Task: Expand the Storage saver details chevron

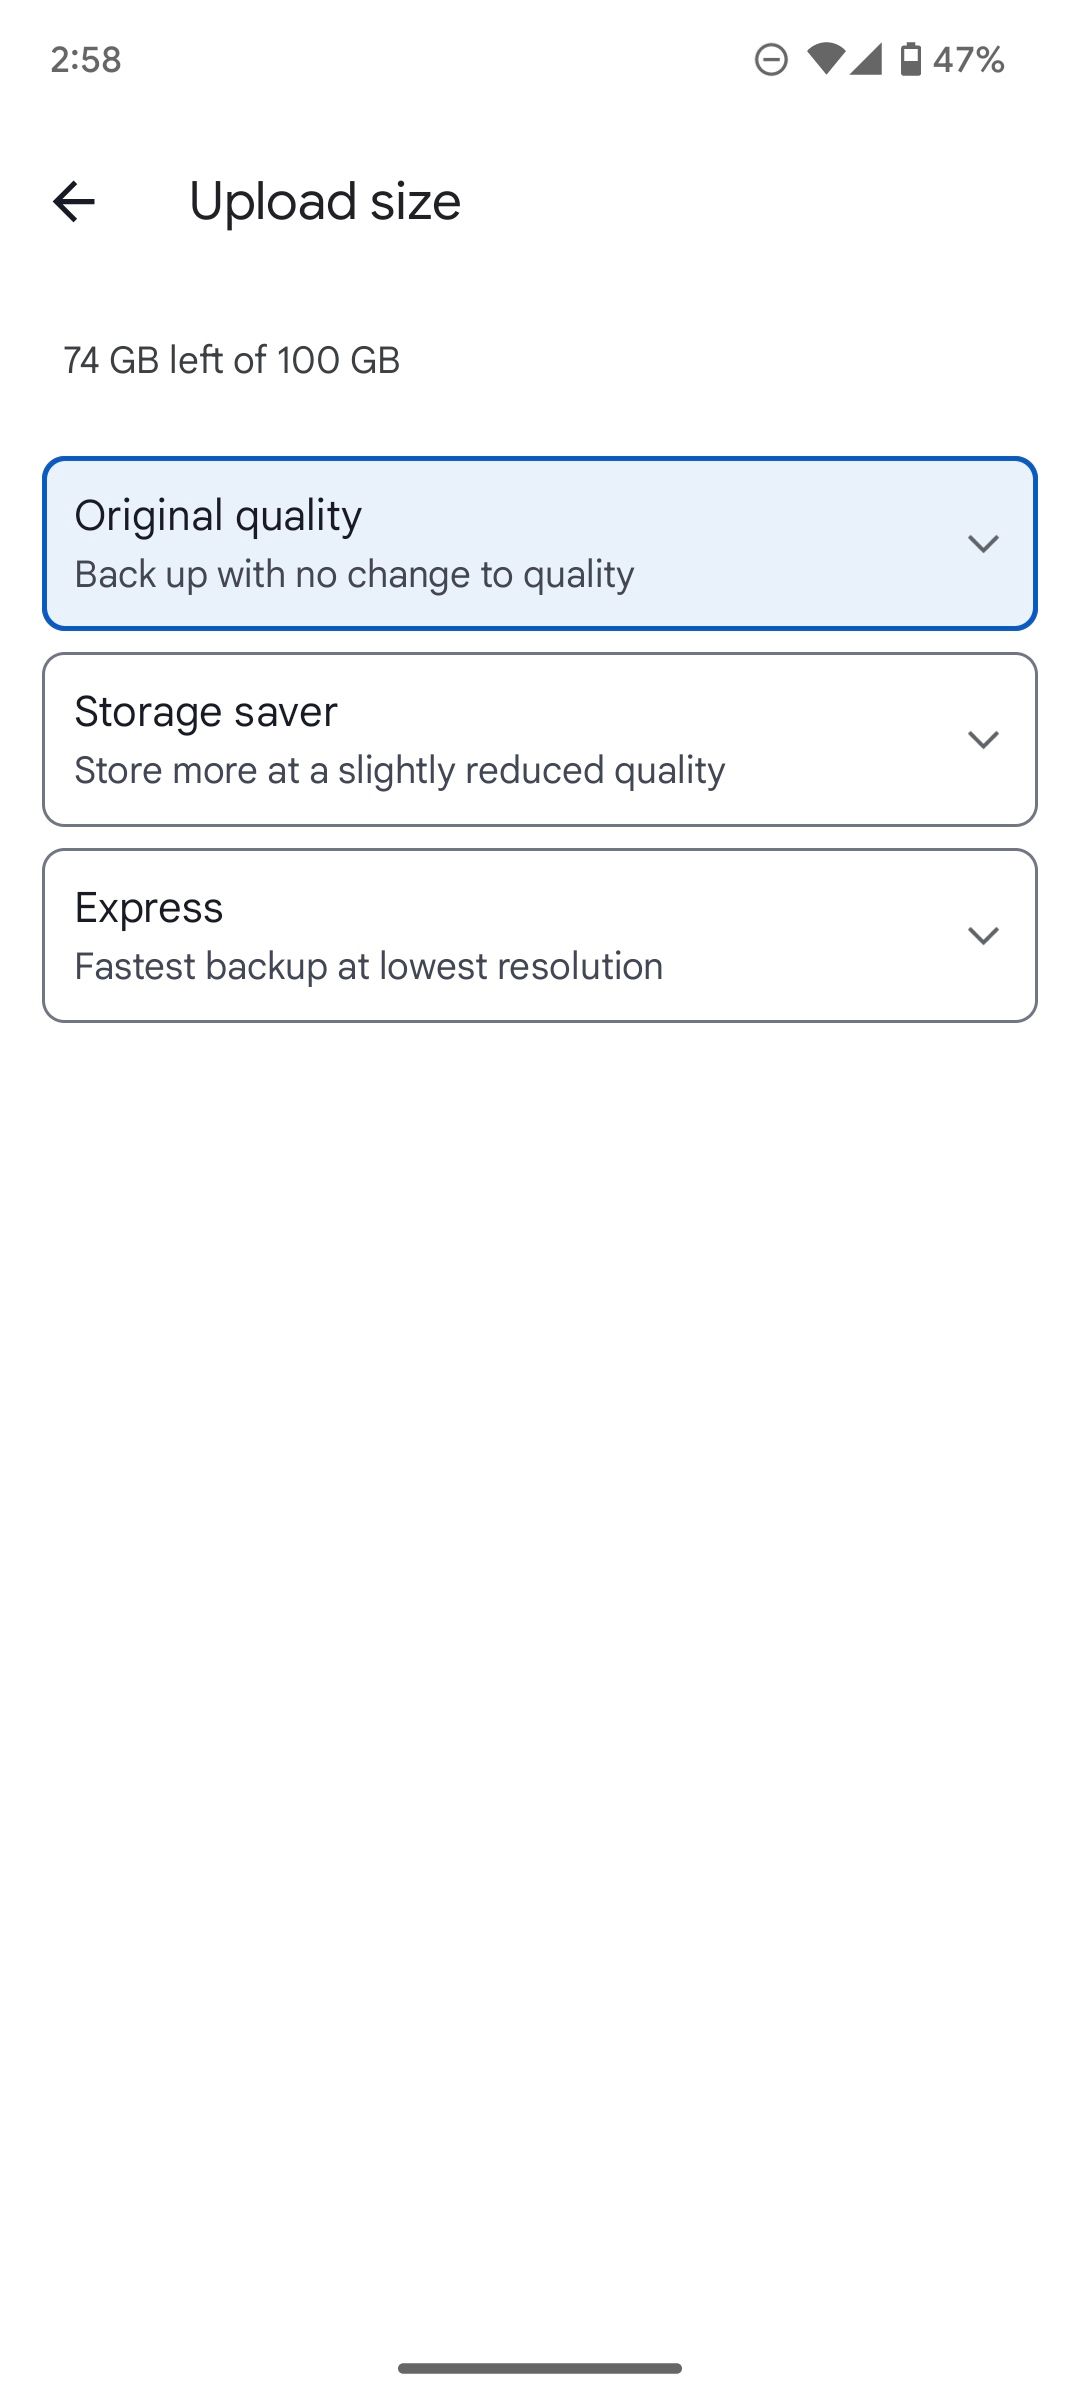Action: [983, 739]
